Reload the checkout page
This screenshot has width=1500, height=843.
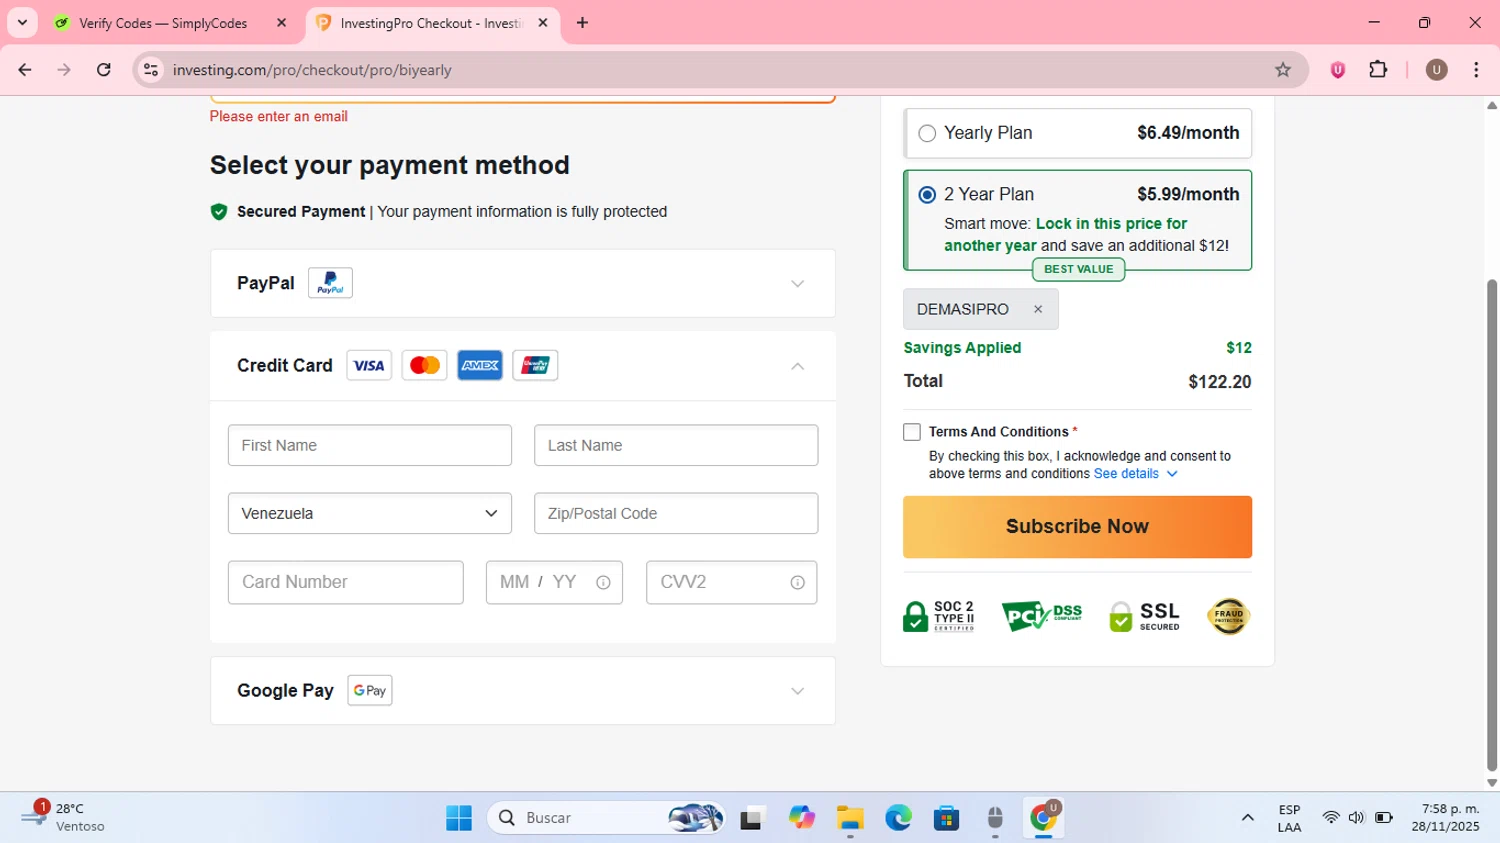click(104, 70)
